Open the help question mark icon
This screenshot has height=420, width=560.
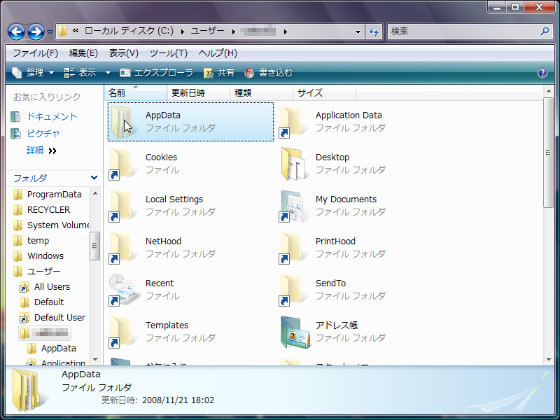(542, 73)
